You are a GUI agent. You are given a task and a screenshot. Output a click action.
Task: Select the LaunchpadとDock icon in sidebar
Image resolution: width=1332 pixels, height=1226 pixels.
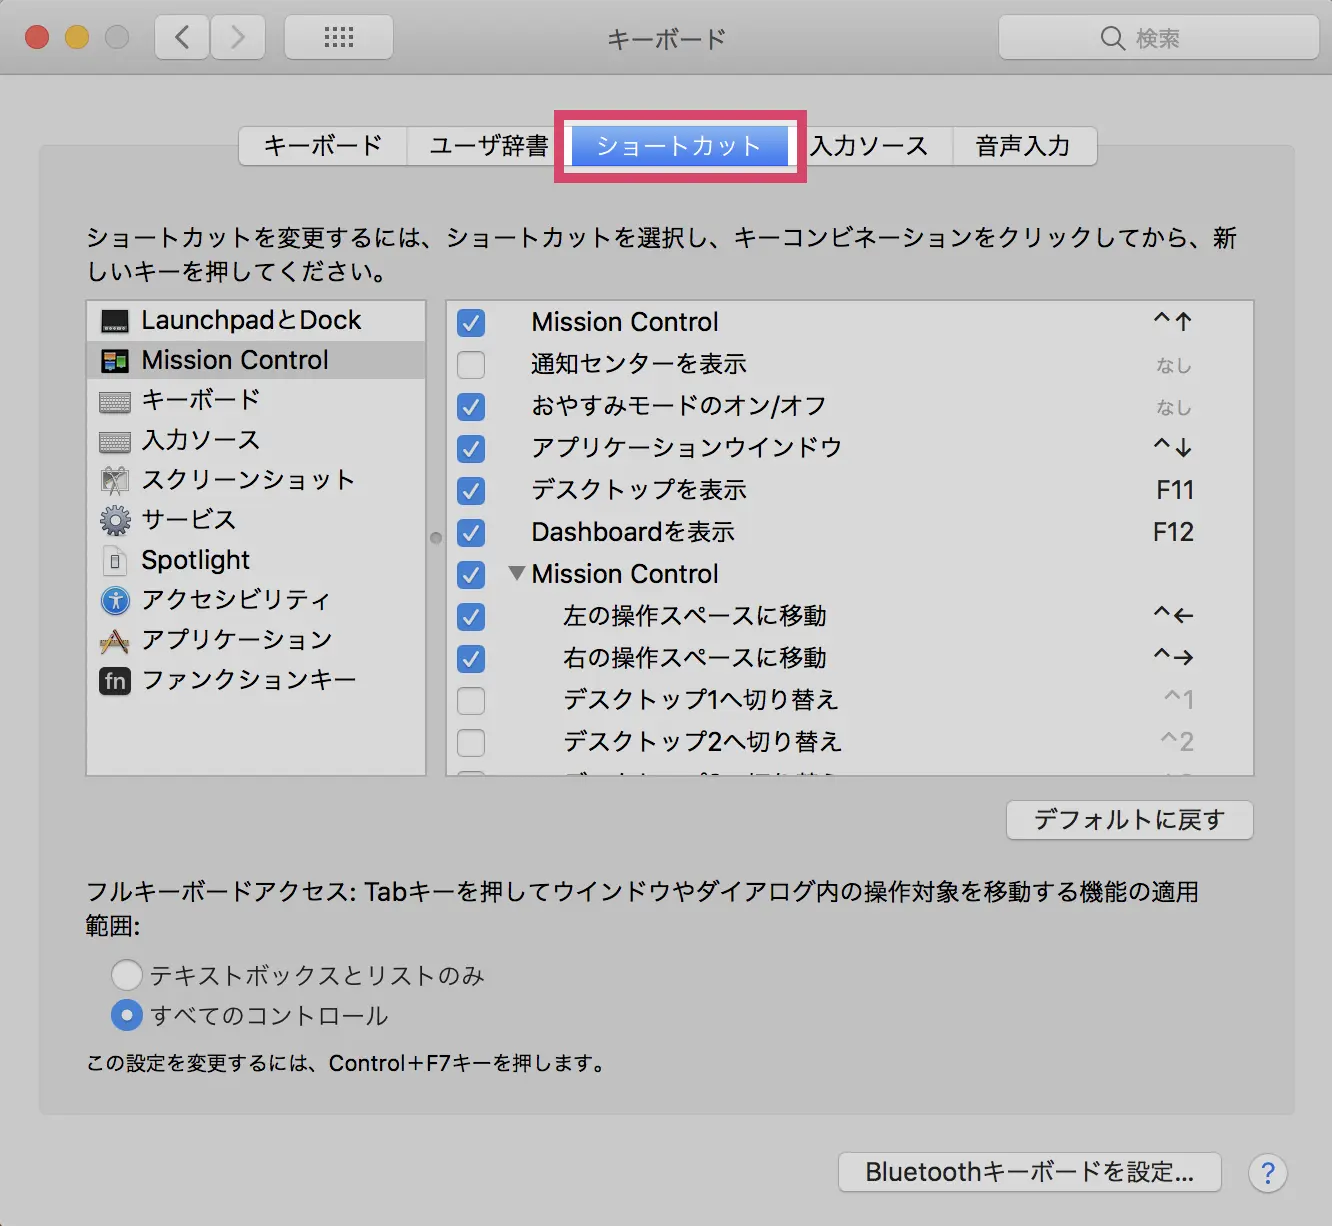coord(115,321)
